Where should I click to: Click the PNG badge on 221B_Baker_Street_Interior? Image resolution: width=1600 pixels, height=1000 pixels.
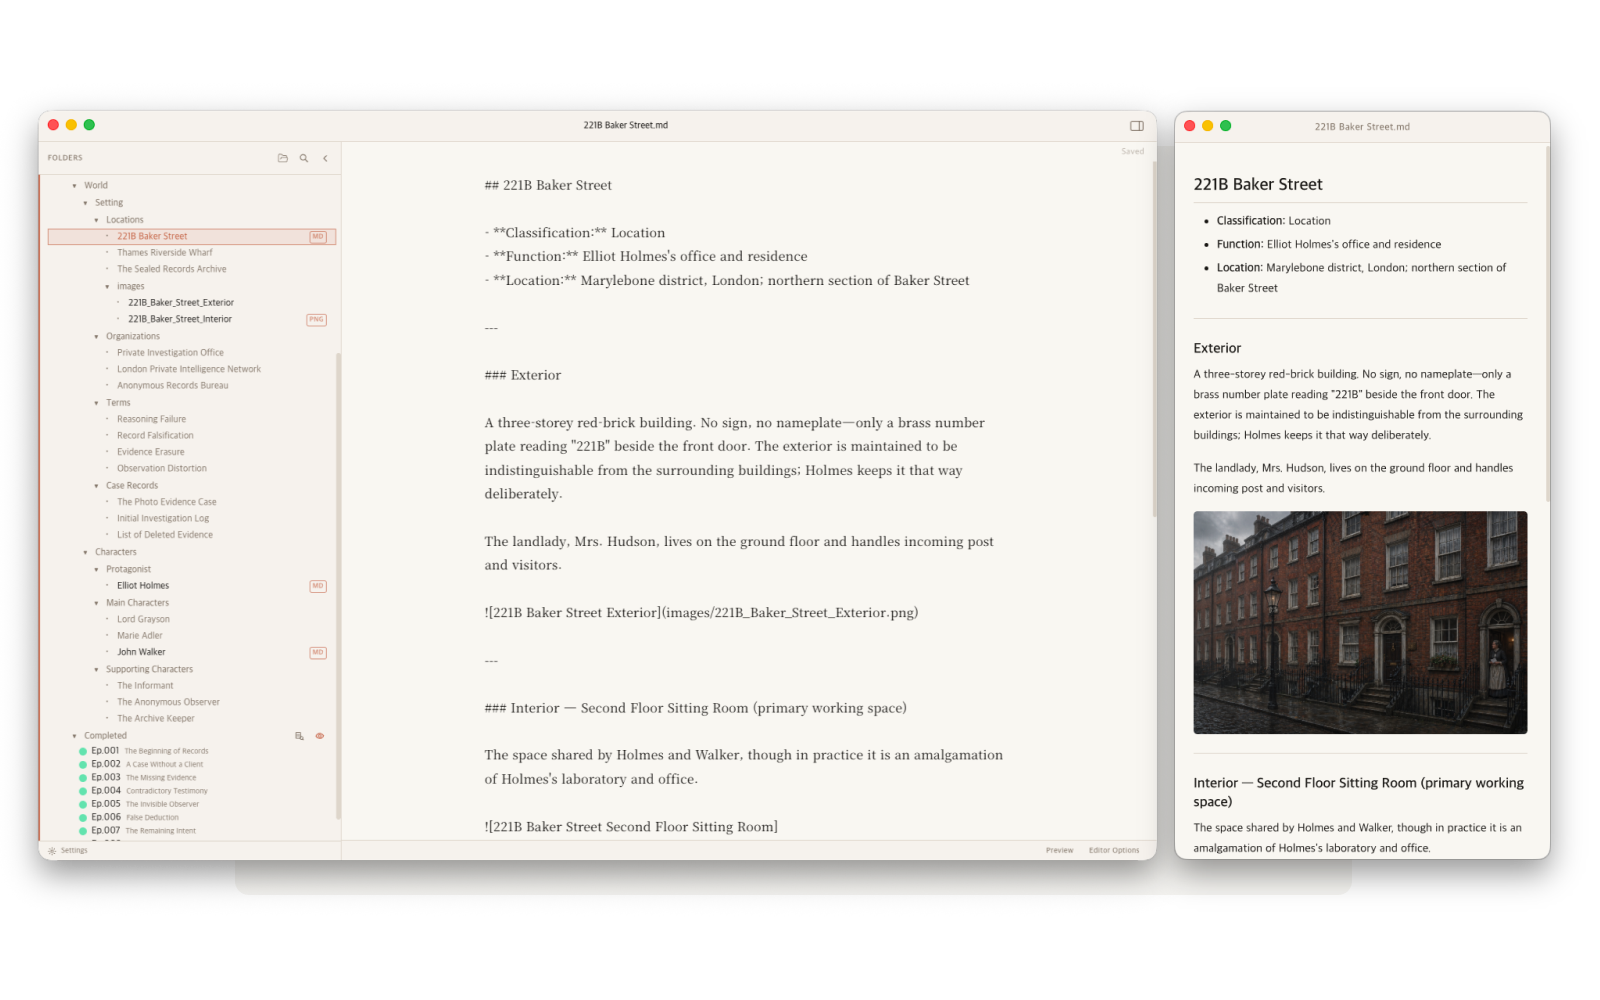[x=317, y=320]
